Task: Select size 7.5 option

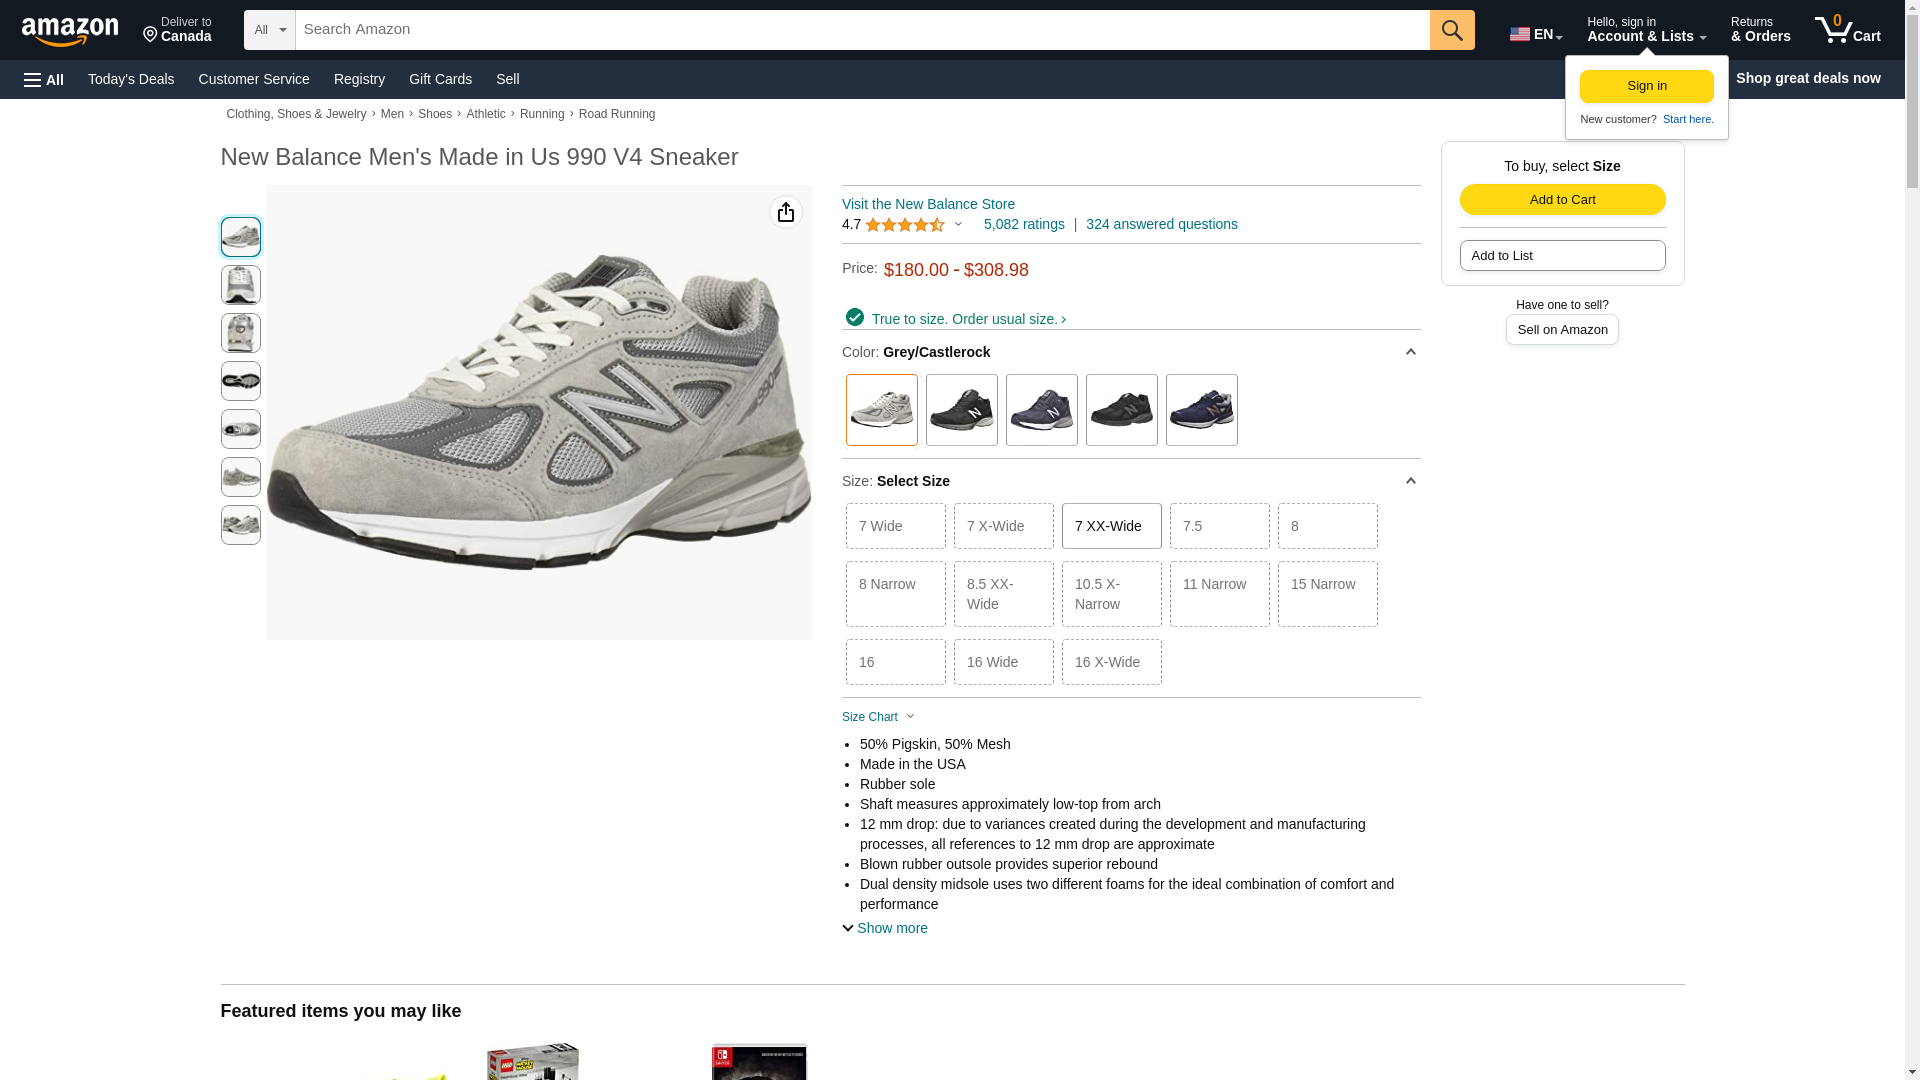Action: click(x=1219, y=526)
